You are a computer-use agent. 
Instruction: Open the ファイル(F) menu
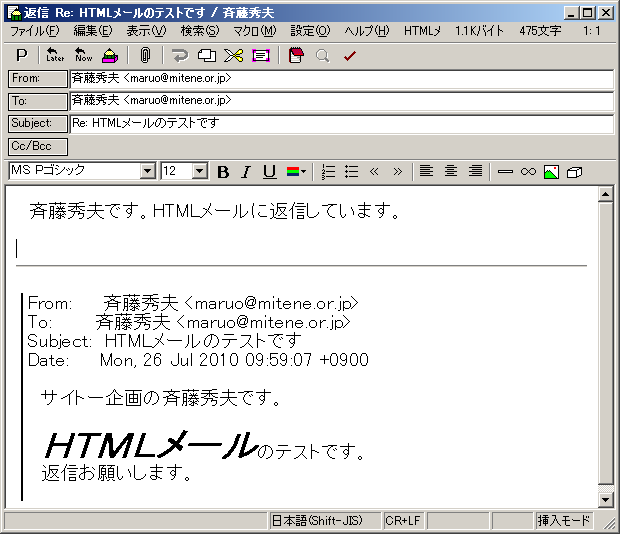pyautogui.click(x=34, y=31)
